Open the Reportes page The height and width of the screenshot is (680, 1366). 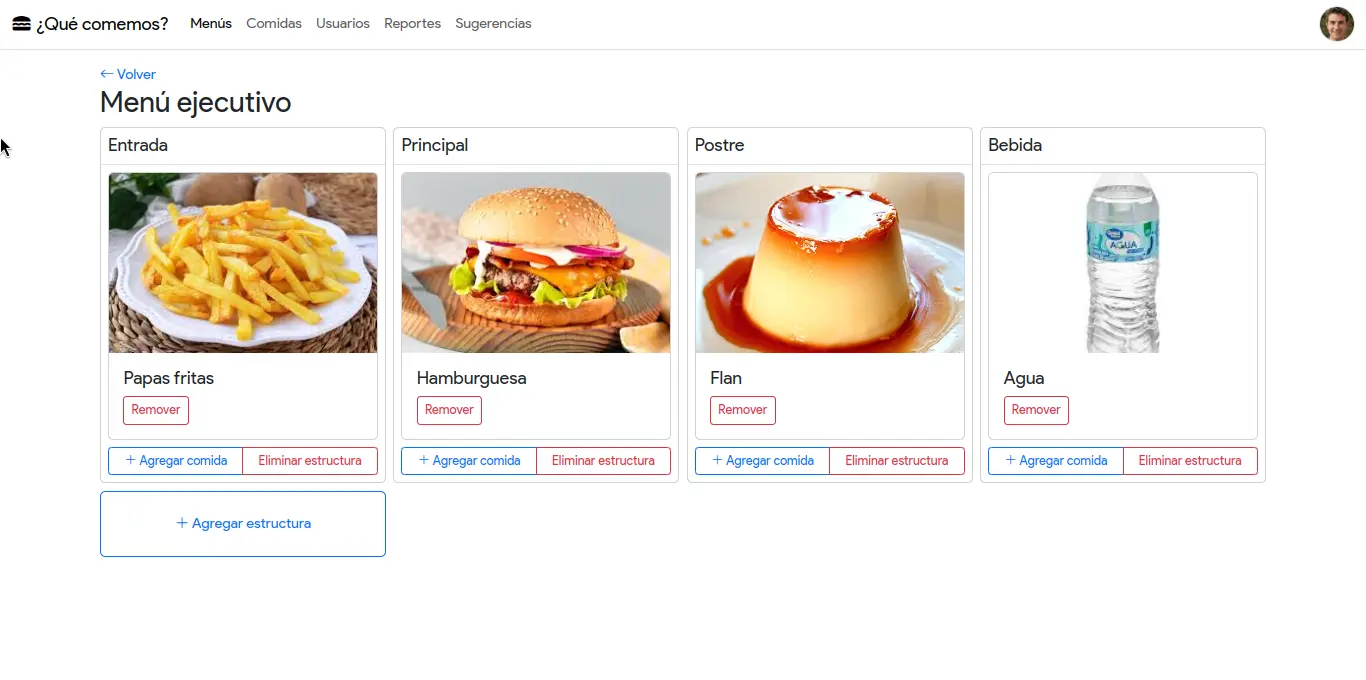click(412, 23)
